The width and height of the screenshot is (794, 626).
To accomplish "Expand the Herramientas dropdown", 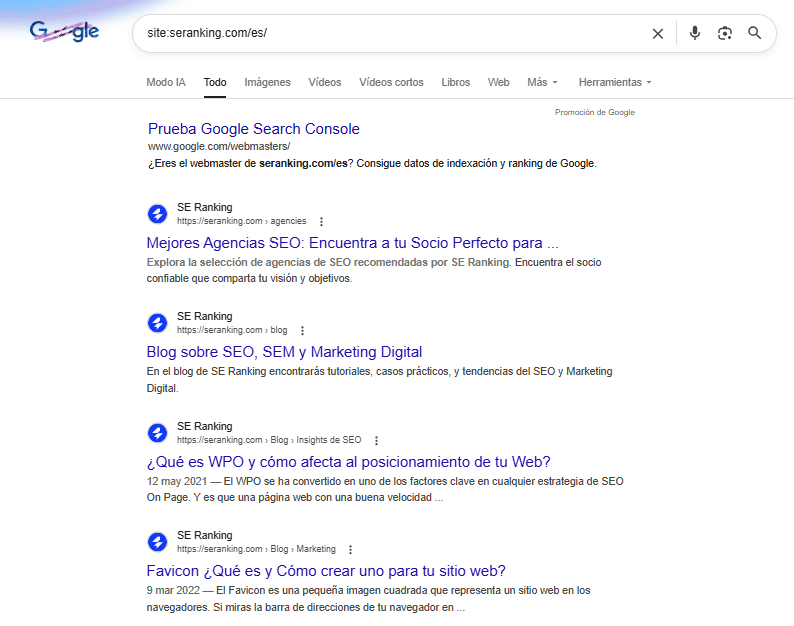I will (615, 82).
